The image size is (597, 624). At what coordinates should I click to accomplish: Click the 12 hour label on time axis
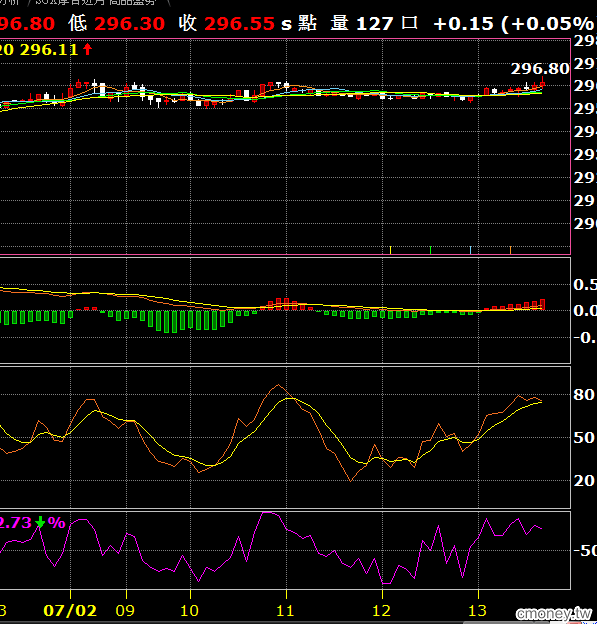[x=381, y=610]
